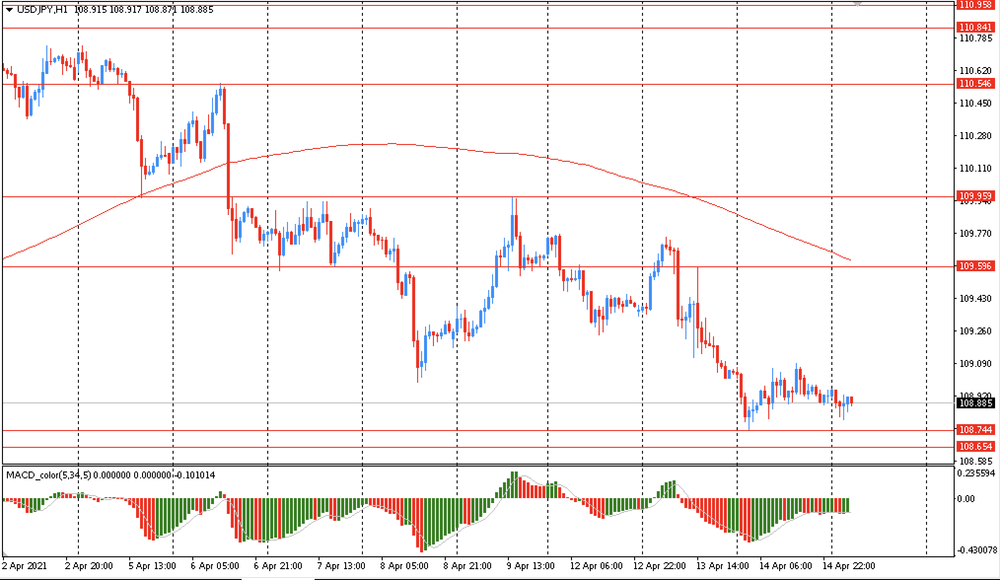Click the 108.585 value on price scale
This screenshot has height=580, width=1000.
click(x=976, y=461)
